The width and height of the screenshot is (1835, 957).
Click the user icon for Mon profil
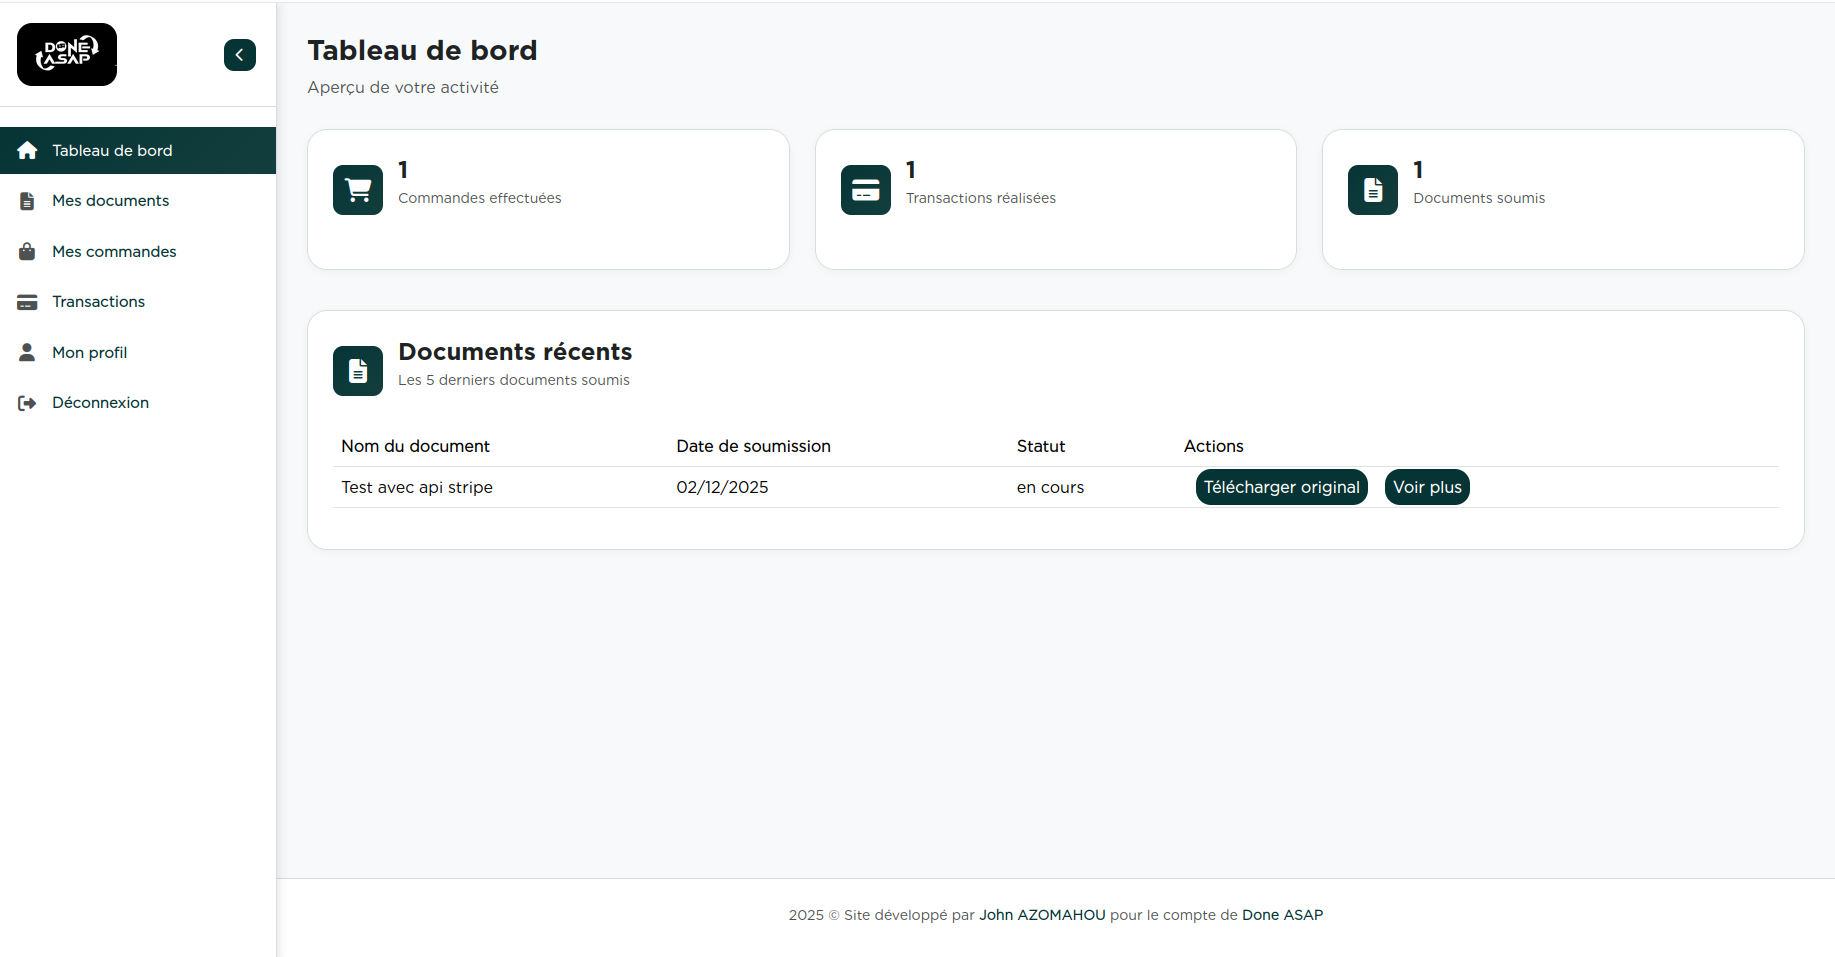pyautogui.click(x=27, y=352)
